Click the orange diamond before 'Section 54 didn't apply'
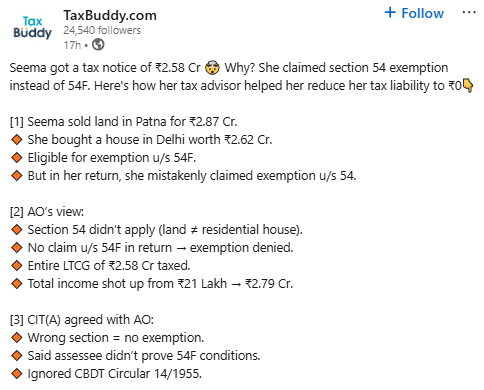 [x=16, y=230]
